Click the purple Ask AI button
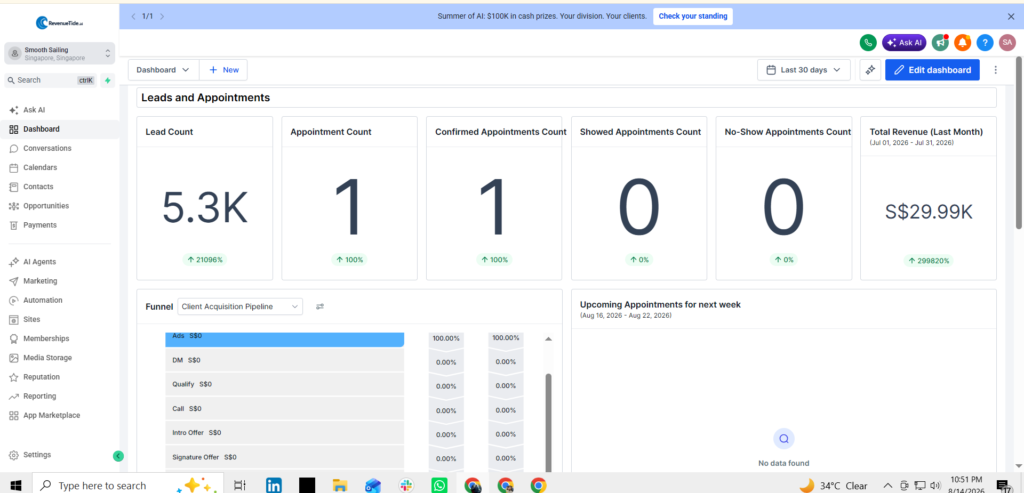 (904, 42)
